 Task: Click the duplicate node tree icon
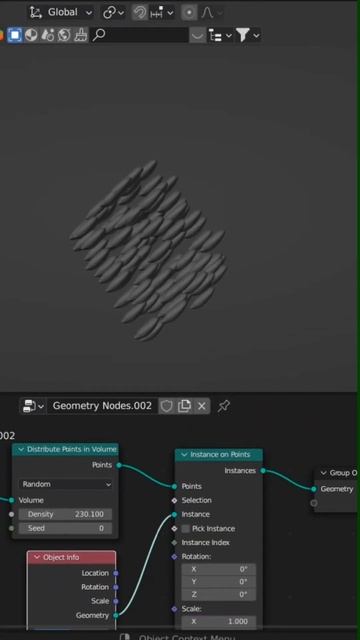[x=184, y=406]
